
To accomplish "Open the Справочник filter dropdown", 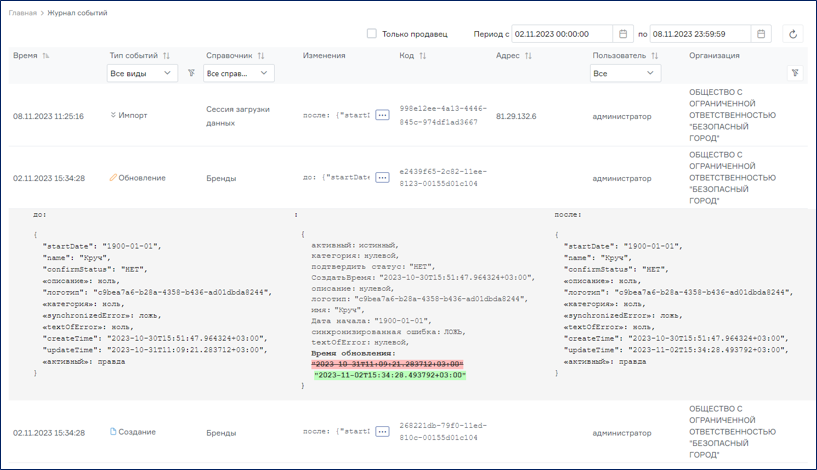I will (x=238, y=73).
